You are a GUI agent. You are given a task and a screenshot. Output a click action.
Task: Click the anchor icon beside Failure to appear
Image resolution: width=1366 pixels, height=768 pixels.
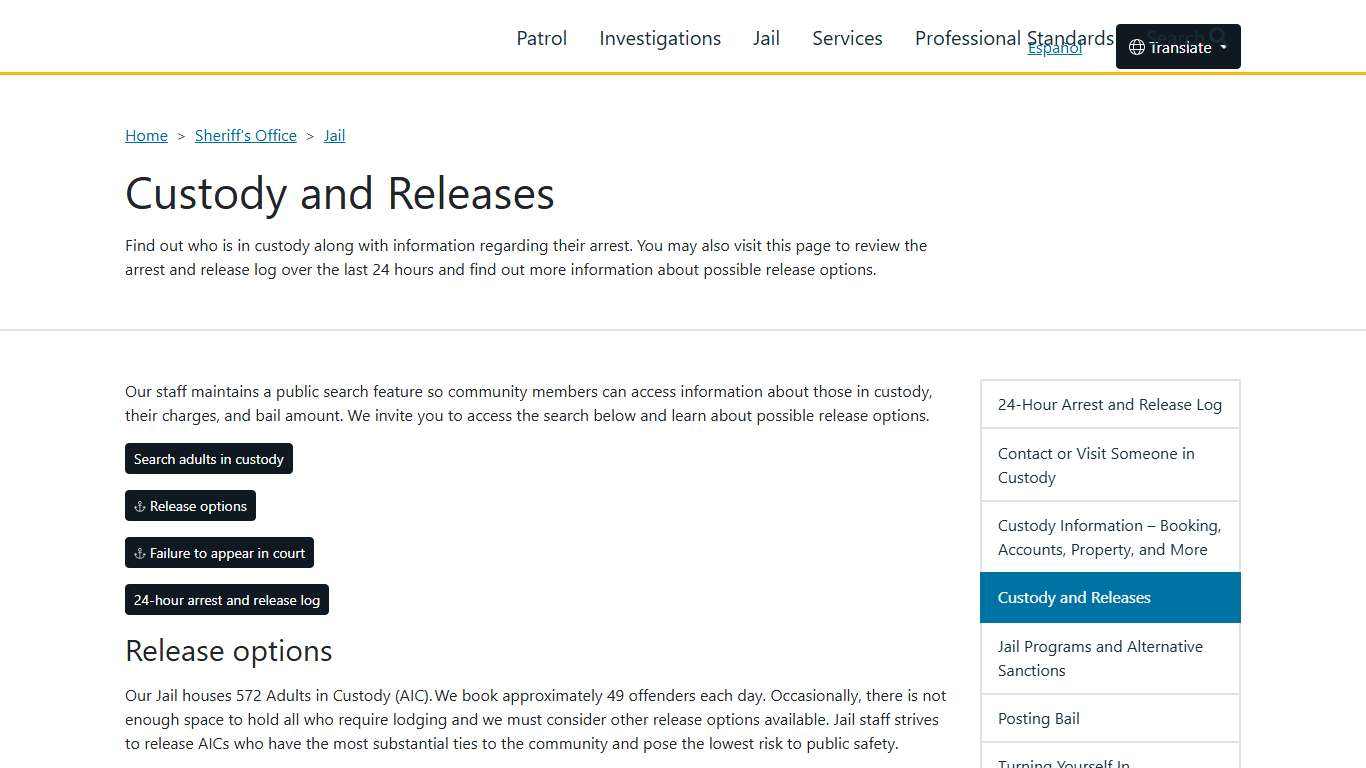click(x=138, y=553)
